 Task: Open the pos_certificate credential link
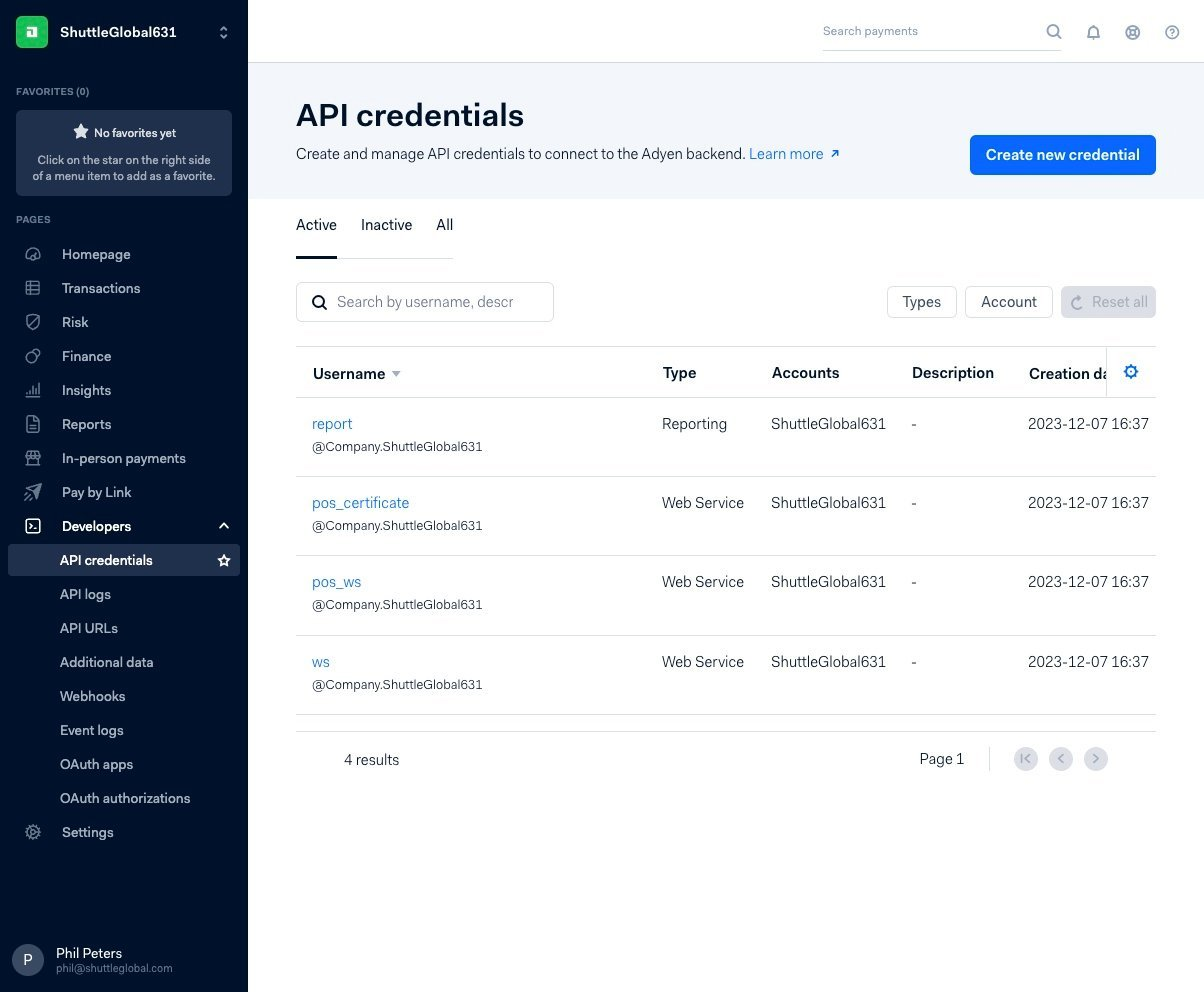360,503
